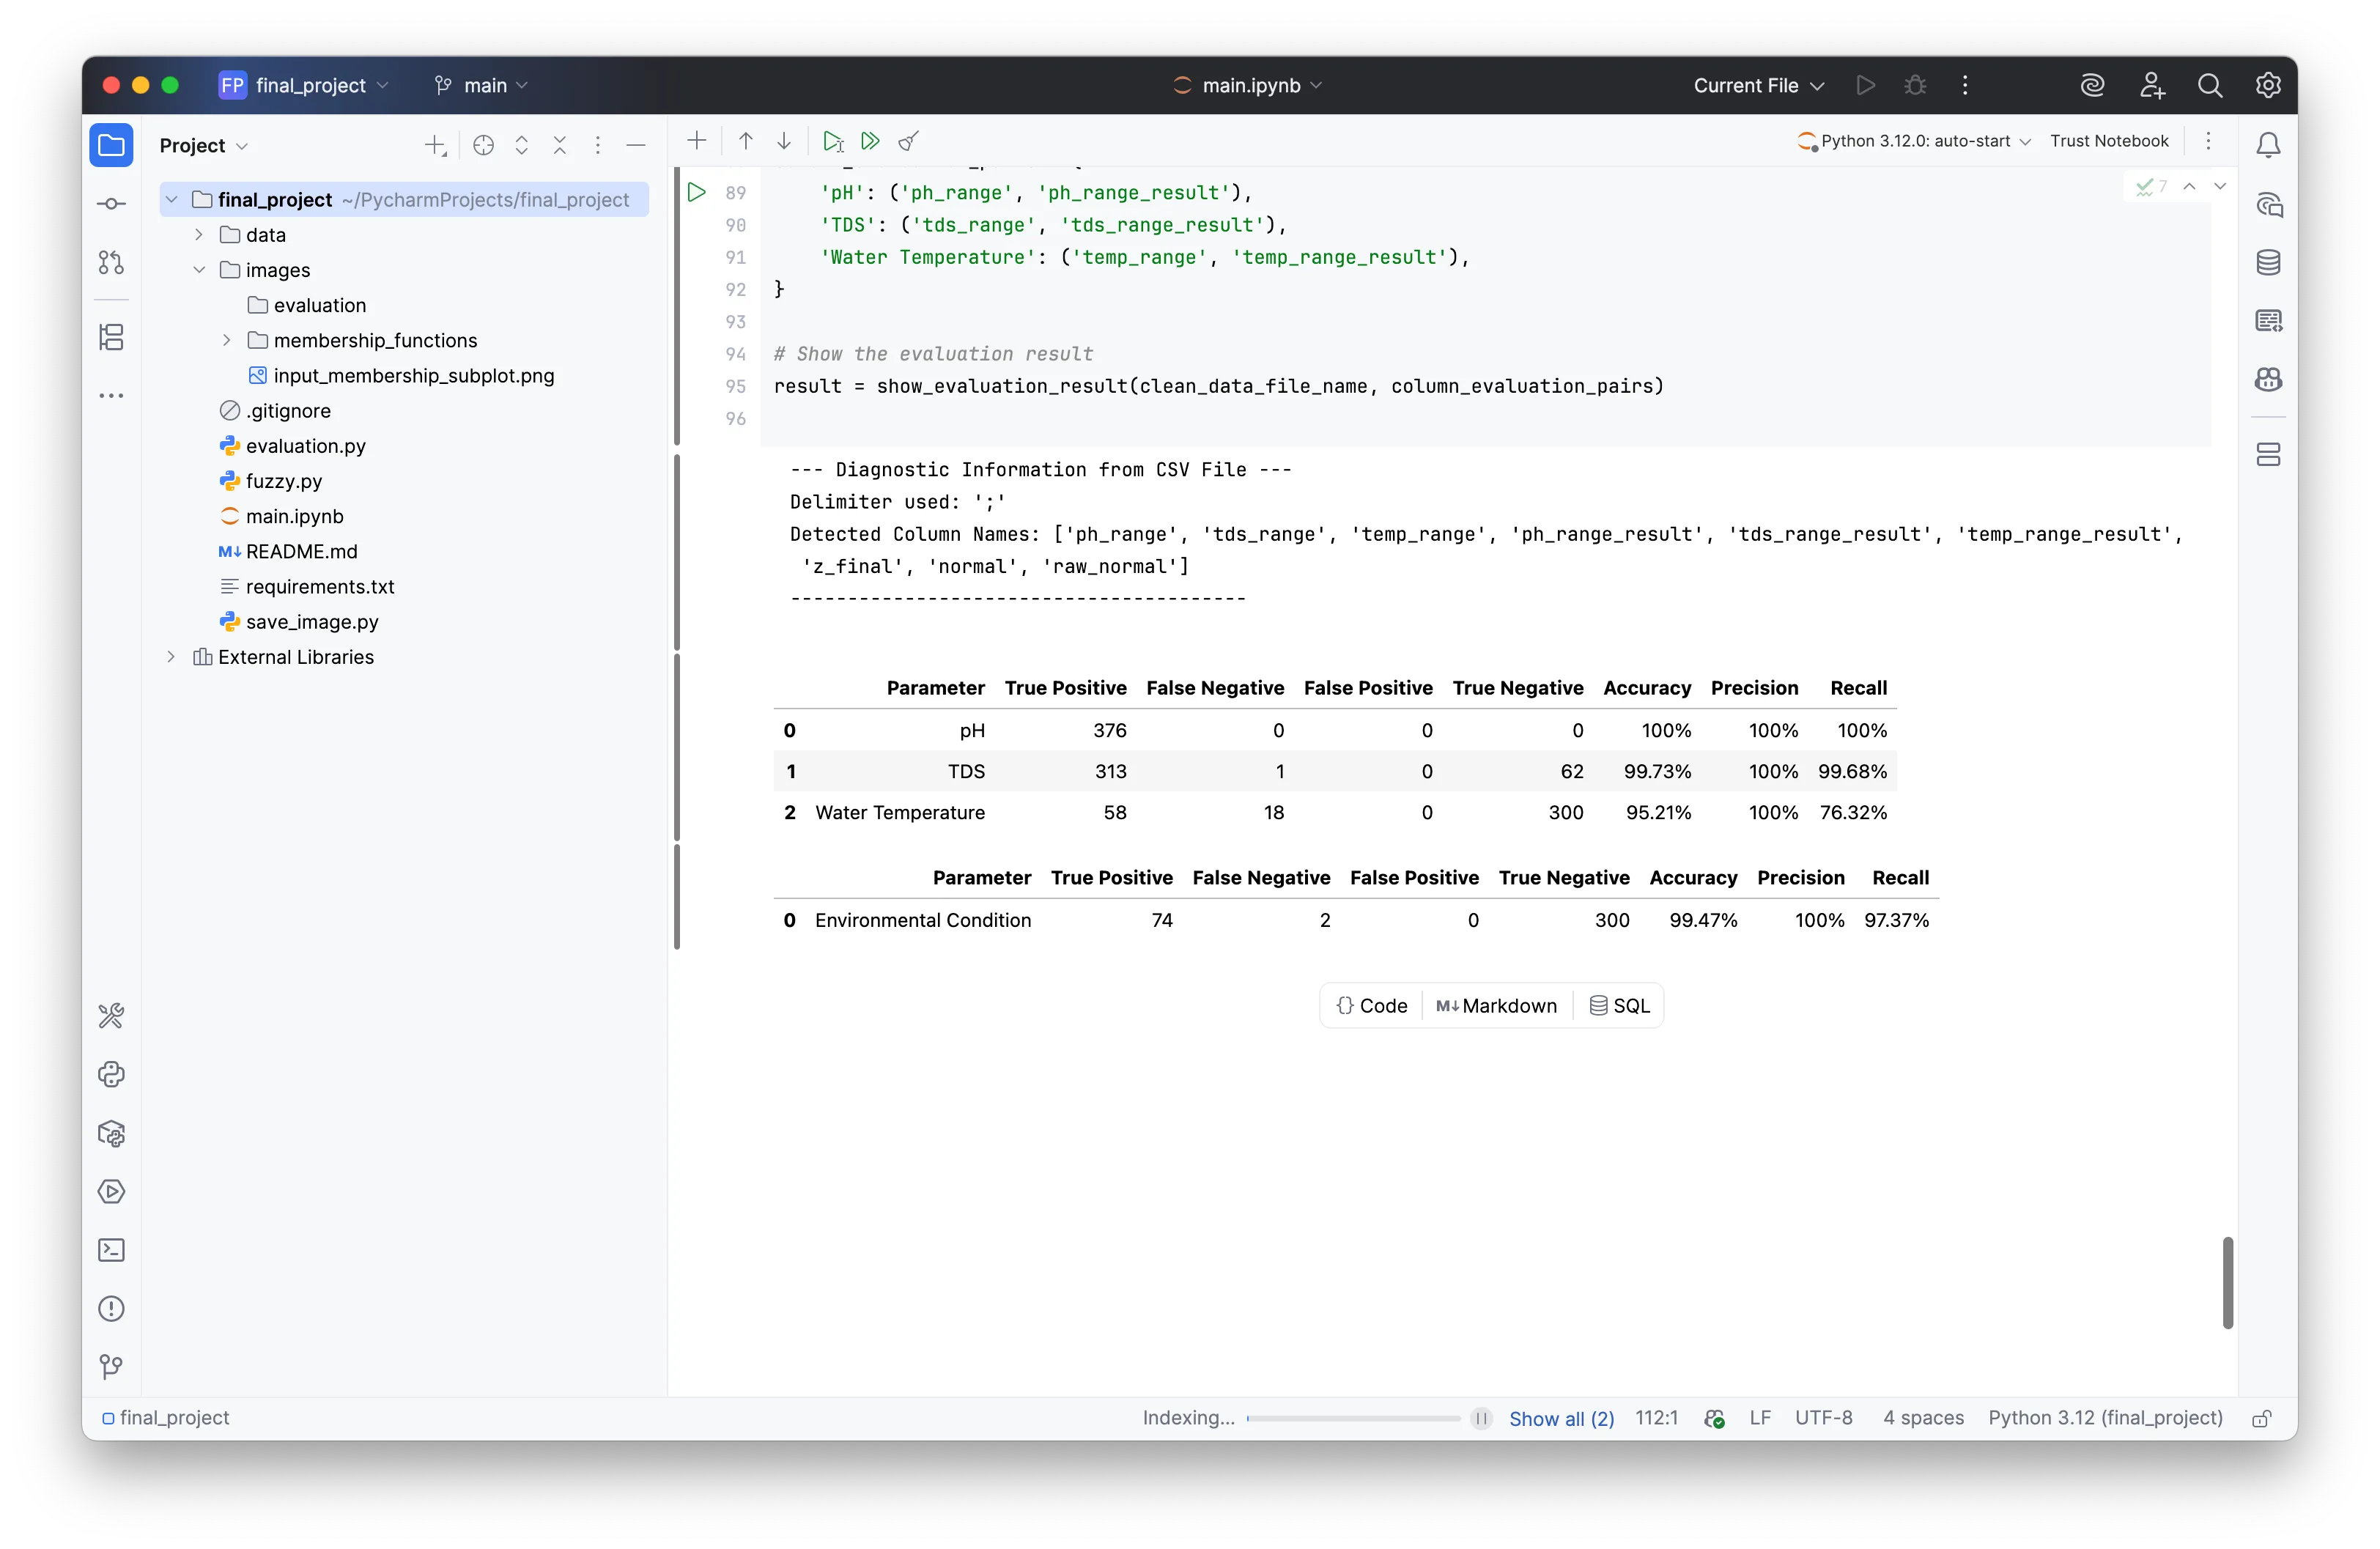
Task: Select evaluation.py in project tree
Action: (x=305, y=446)
